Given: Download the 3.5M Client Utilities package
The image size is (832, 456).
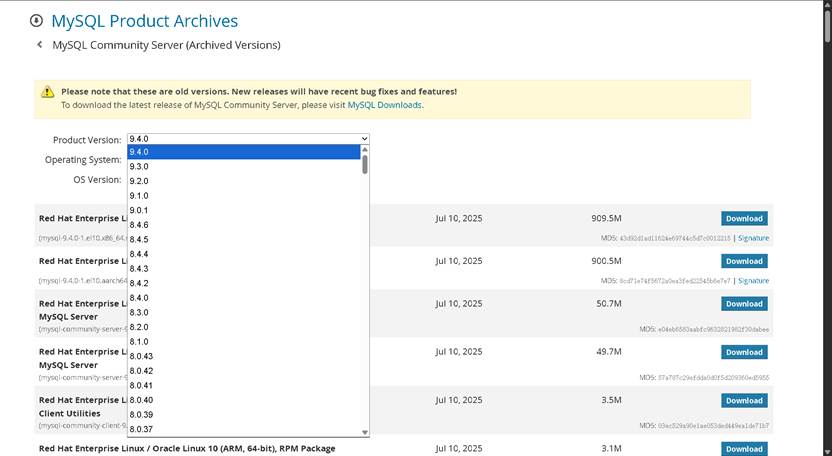Looking at the screenshot, I should click(744, 400).
